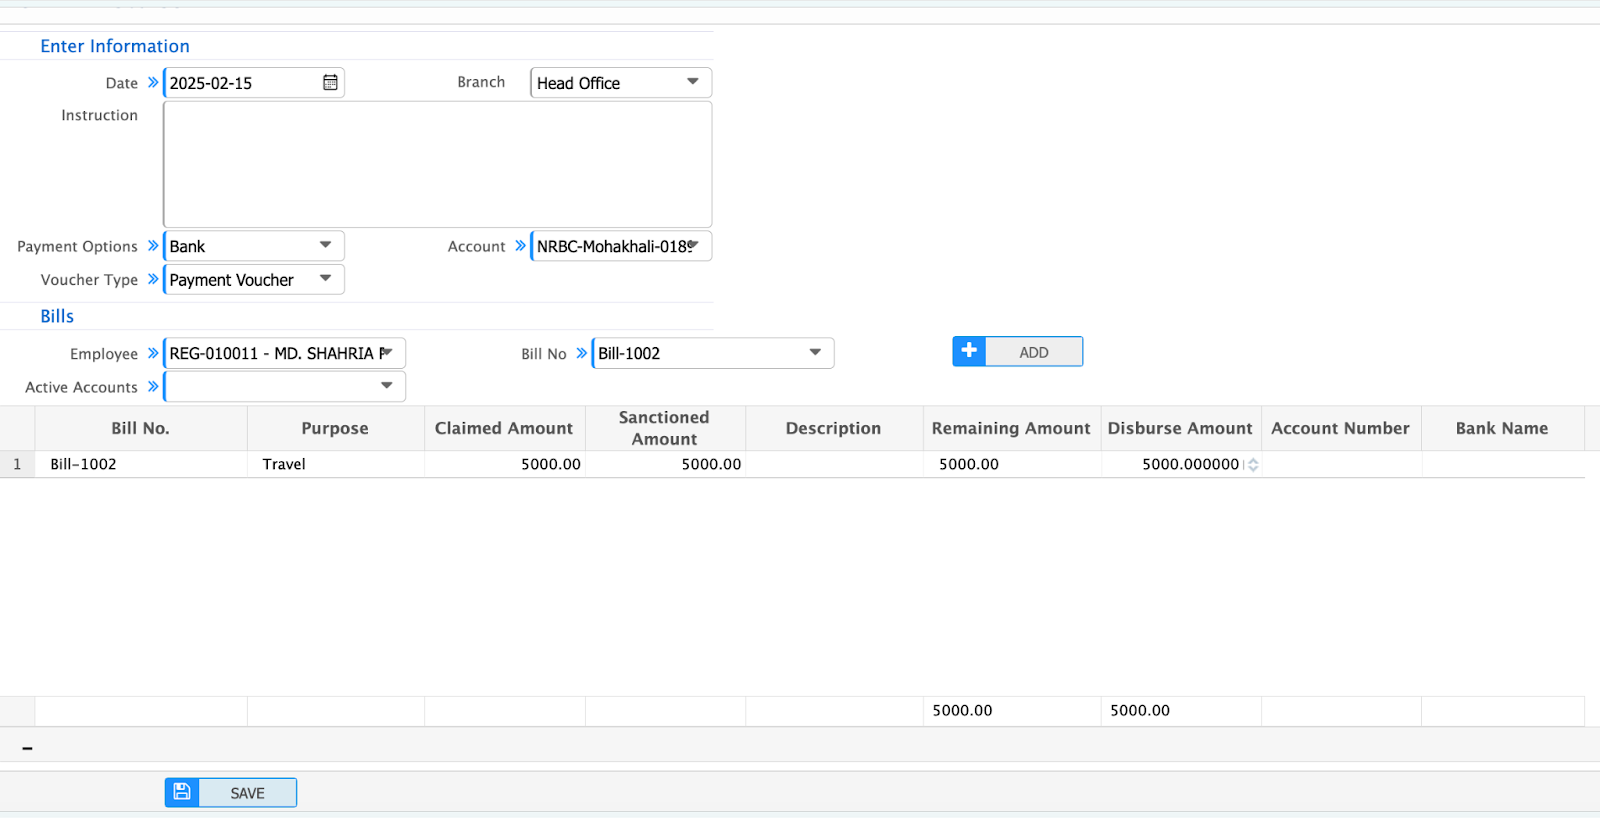Click the blue plus icon beside ADD
The width and height of the screenshot is (1600, 818).
(x=969, y=352)
